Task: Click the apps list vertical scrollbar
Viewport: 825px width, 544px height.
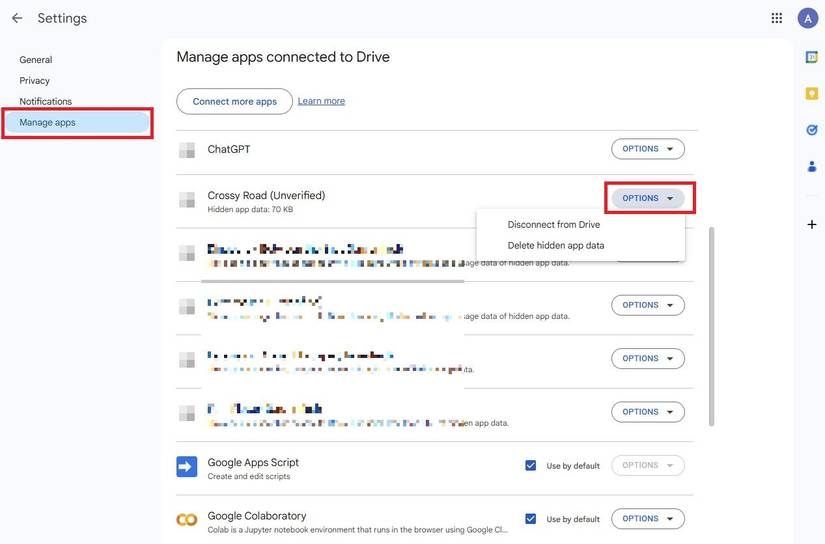Action: pos(712,320)
